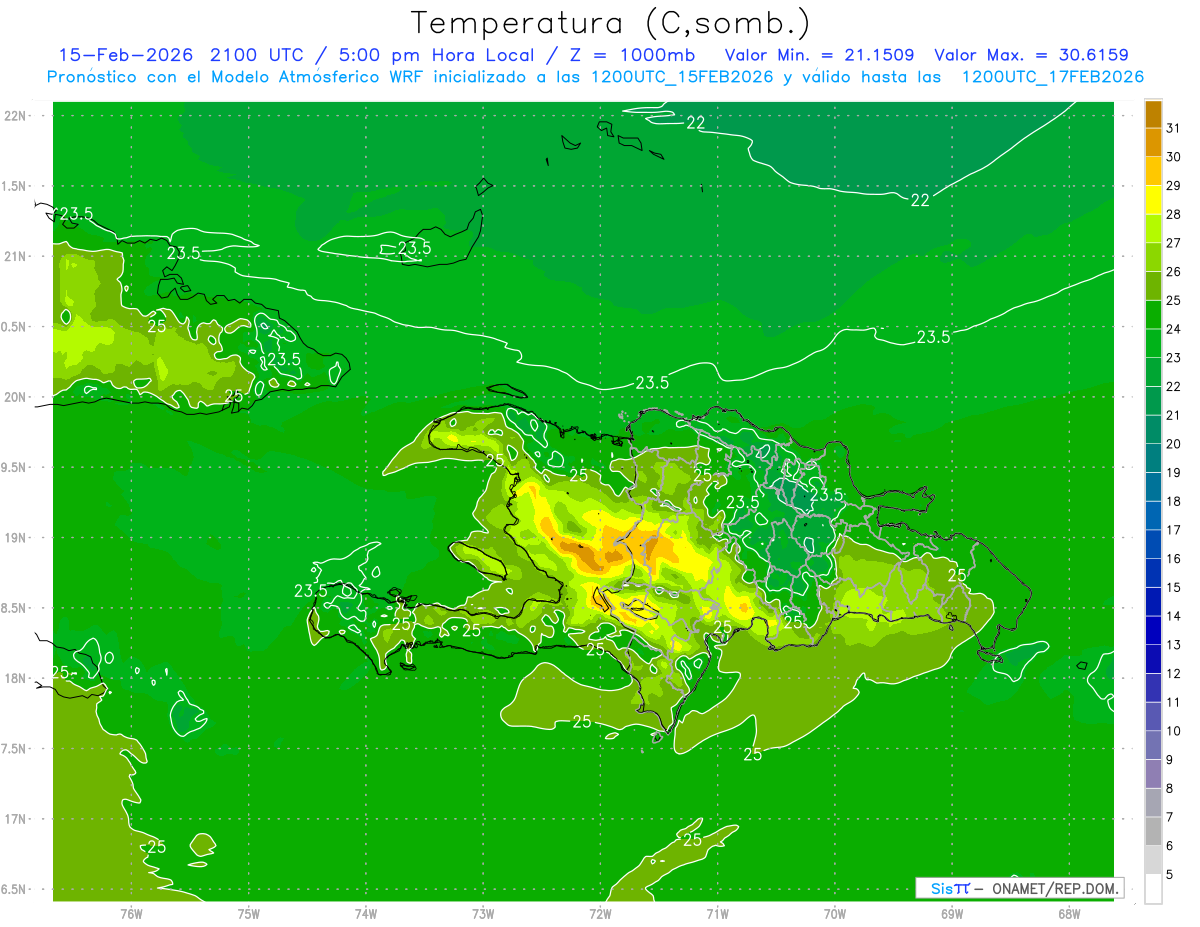Click the gray swatch between 6 and 7

[1153, 831]
